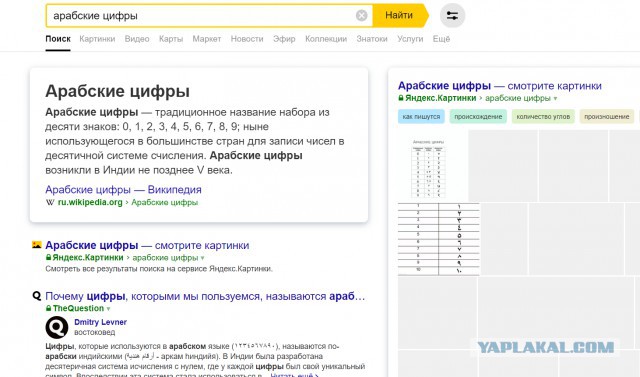The width and height of the screenshot is (640, 377).
Task: Click the images favicon beside left result
Action: [x=37, y=245]
